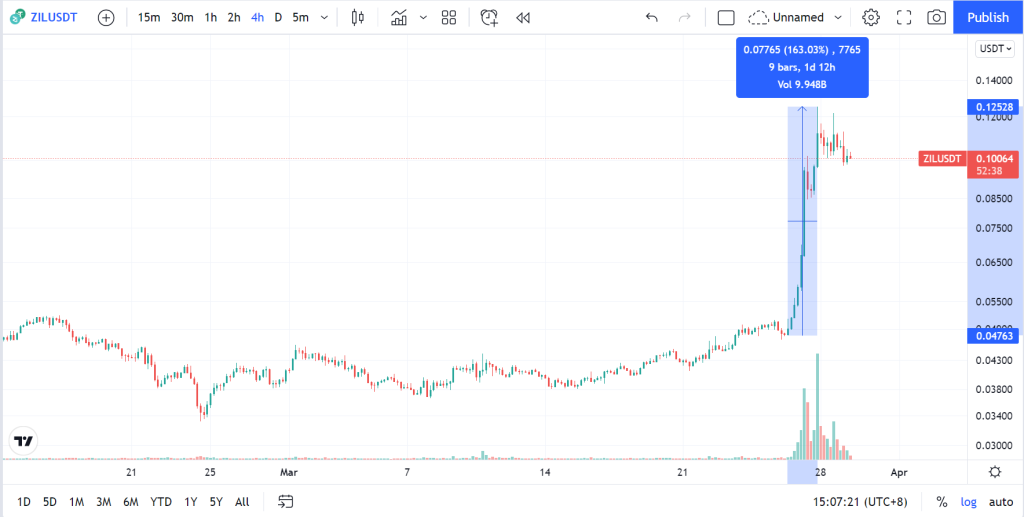Open the Unnamed layout dropdown
Image resolution: width=1024 pixels, height=517 pixels.
point(795,18)
